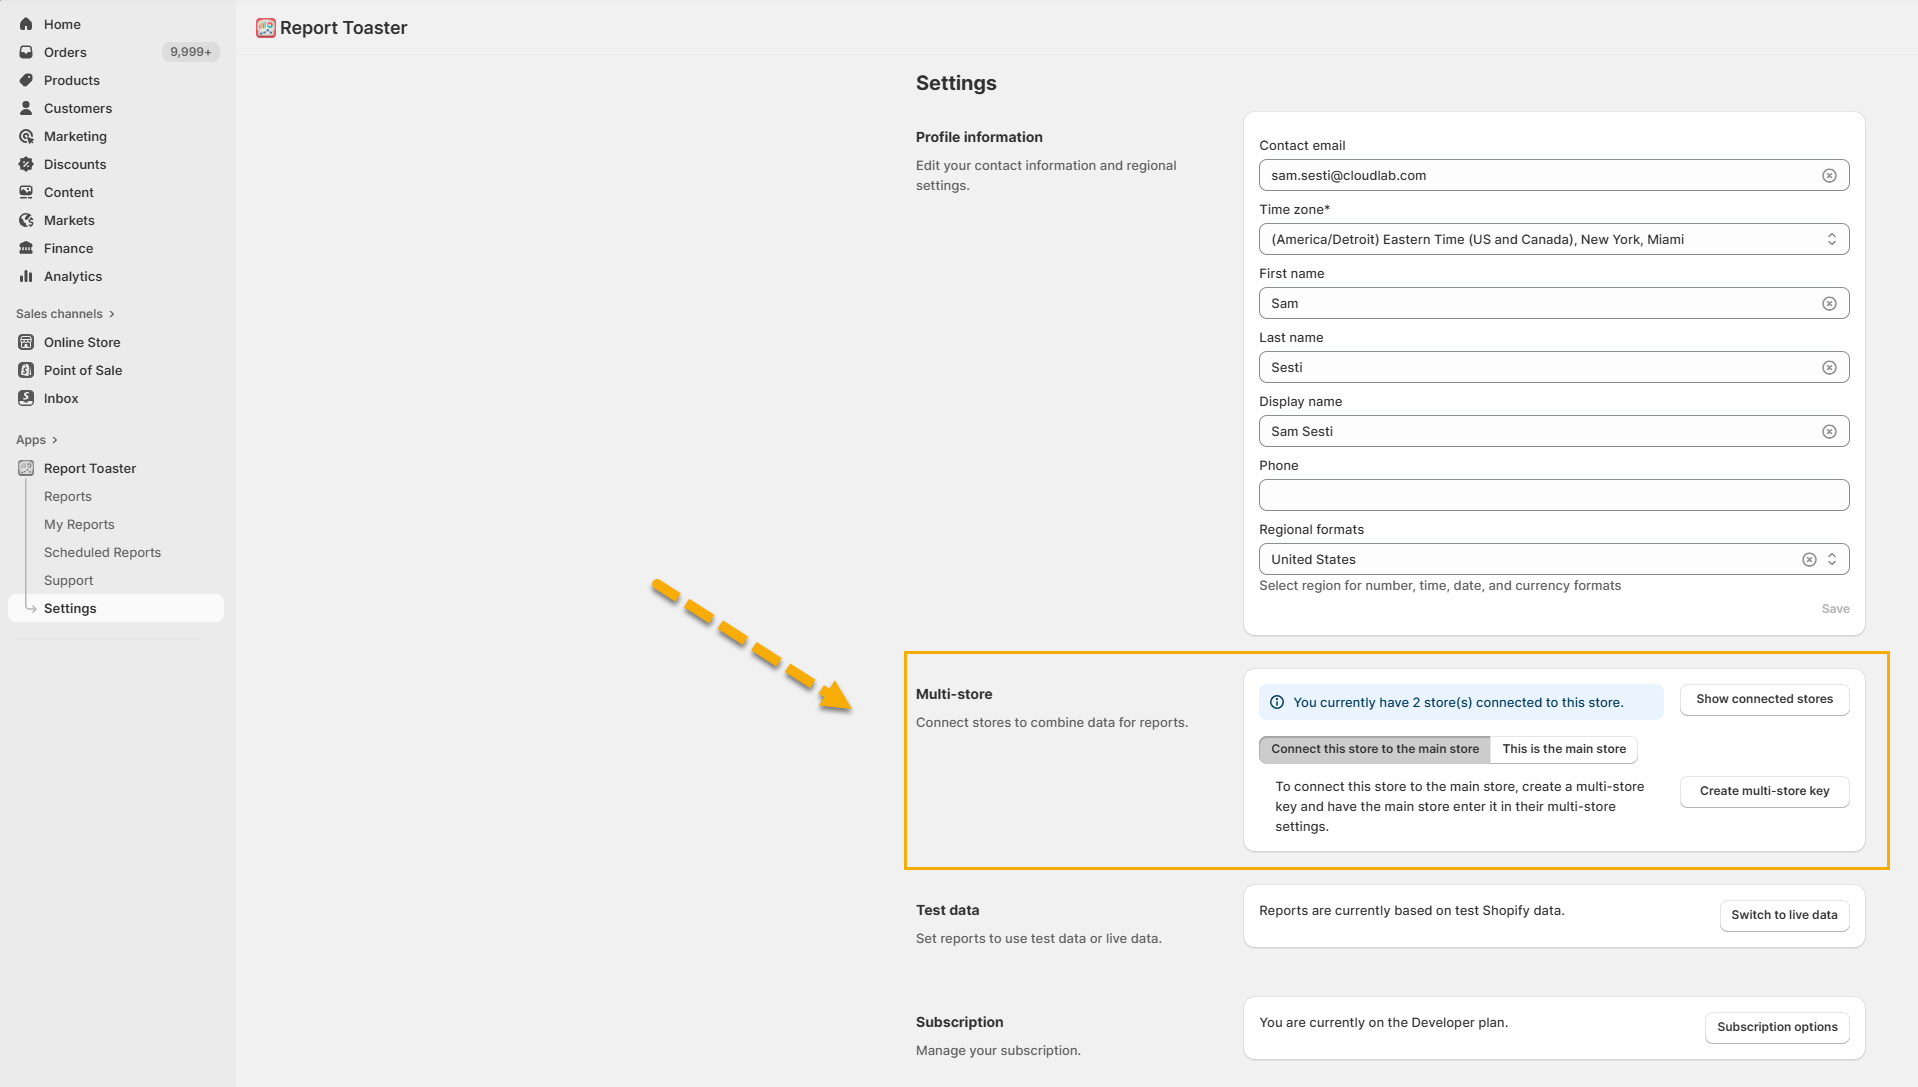Click the Online Store storefront icon
Image resolution: width=1918 pixels, height=1087 pixels.
26,342
